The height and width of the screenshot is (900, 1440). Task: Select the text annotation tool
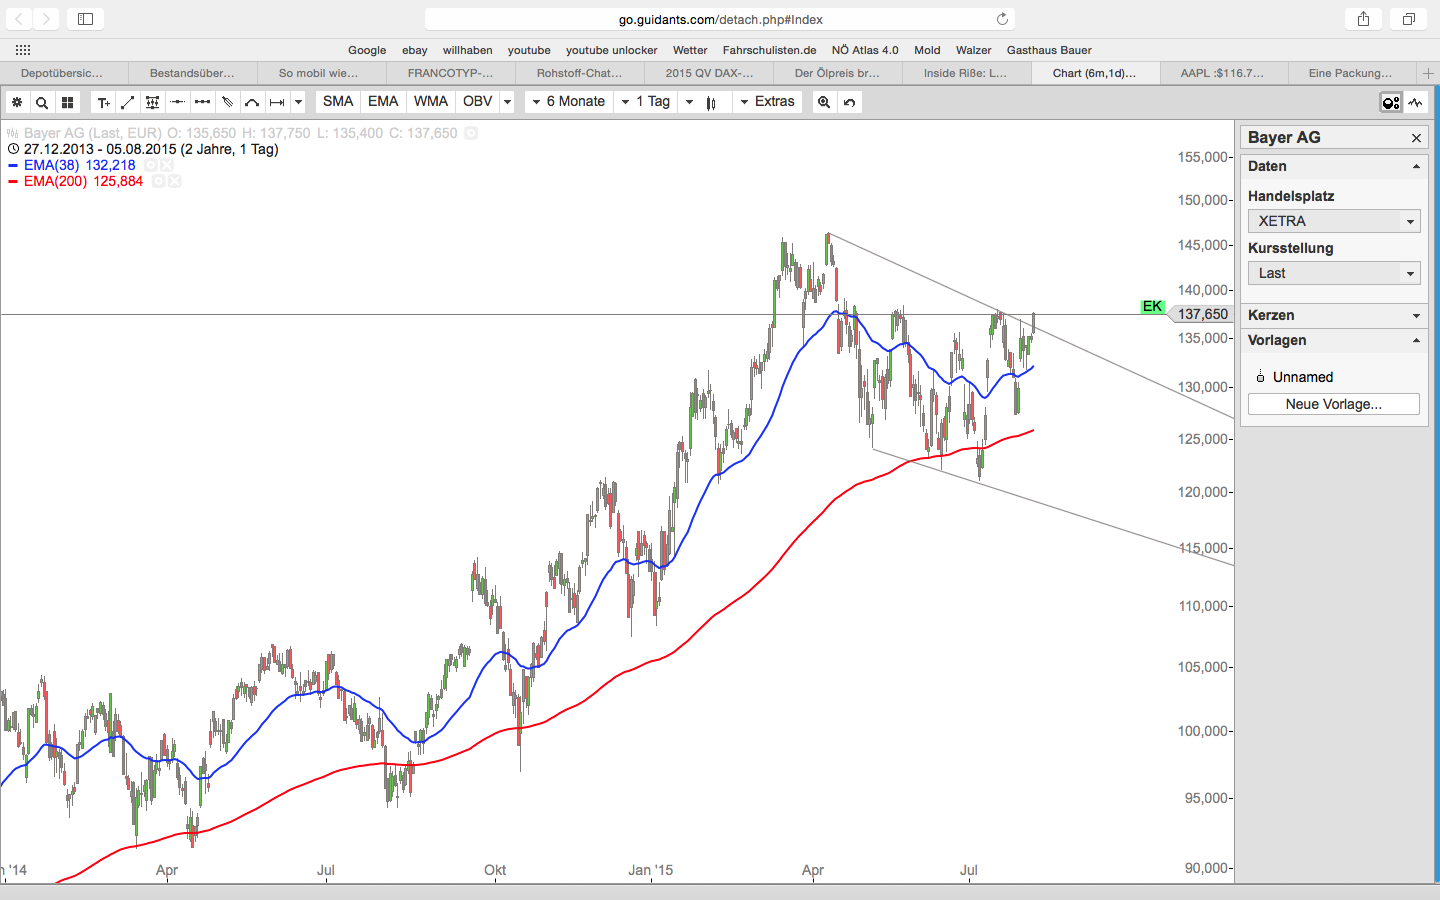click(103, 102)
